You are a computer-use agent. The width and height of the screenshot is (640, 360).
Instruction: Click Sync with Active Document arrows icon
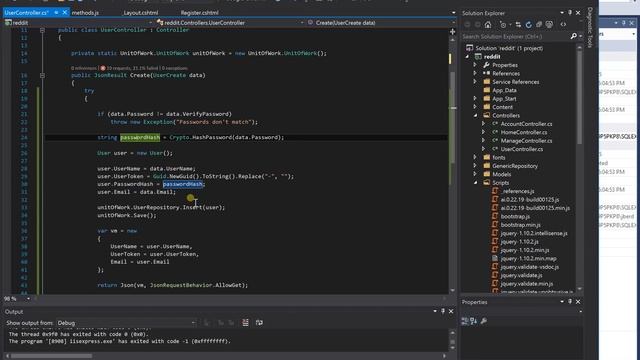tap(518, 25)
